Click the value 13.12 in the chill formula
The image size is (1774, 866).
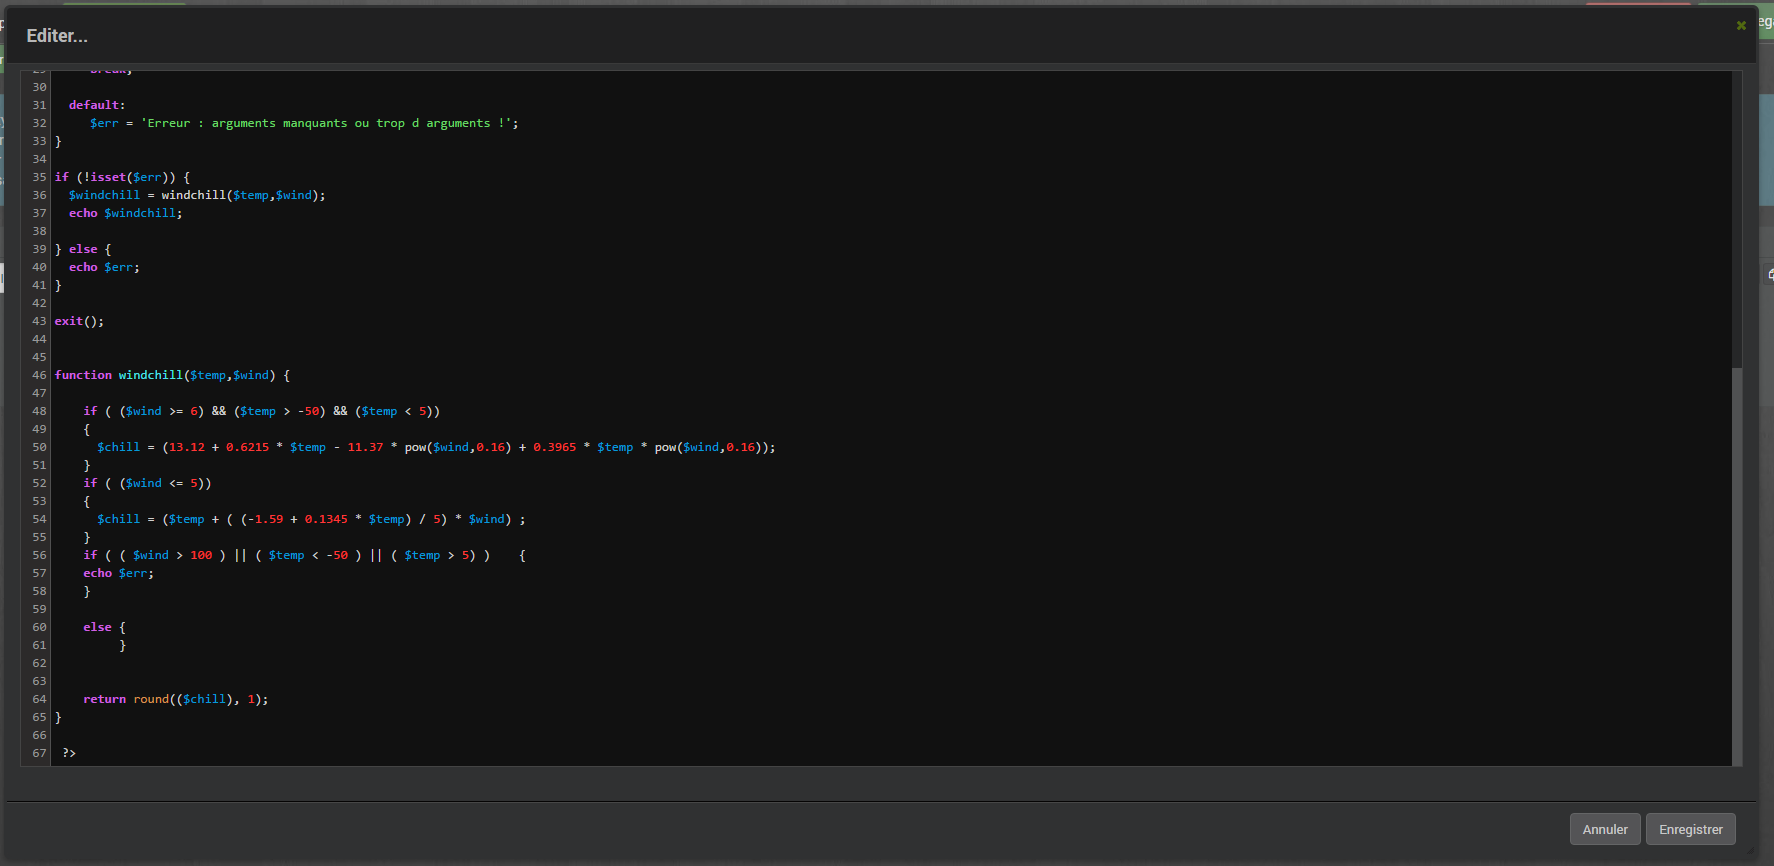(x=187, y=447)
